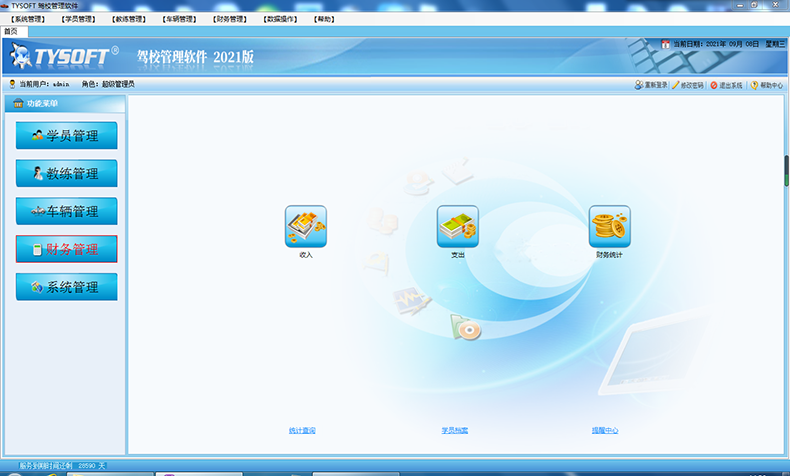Screen dimensions: 790x476
Task: Expand the 【数据操作】 menu
Action: (280, 19)
